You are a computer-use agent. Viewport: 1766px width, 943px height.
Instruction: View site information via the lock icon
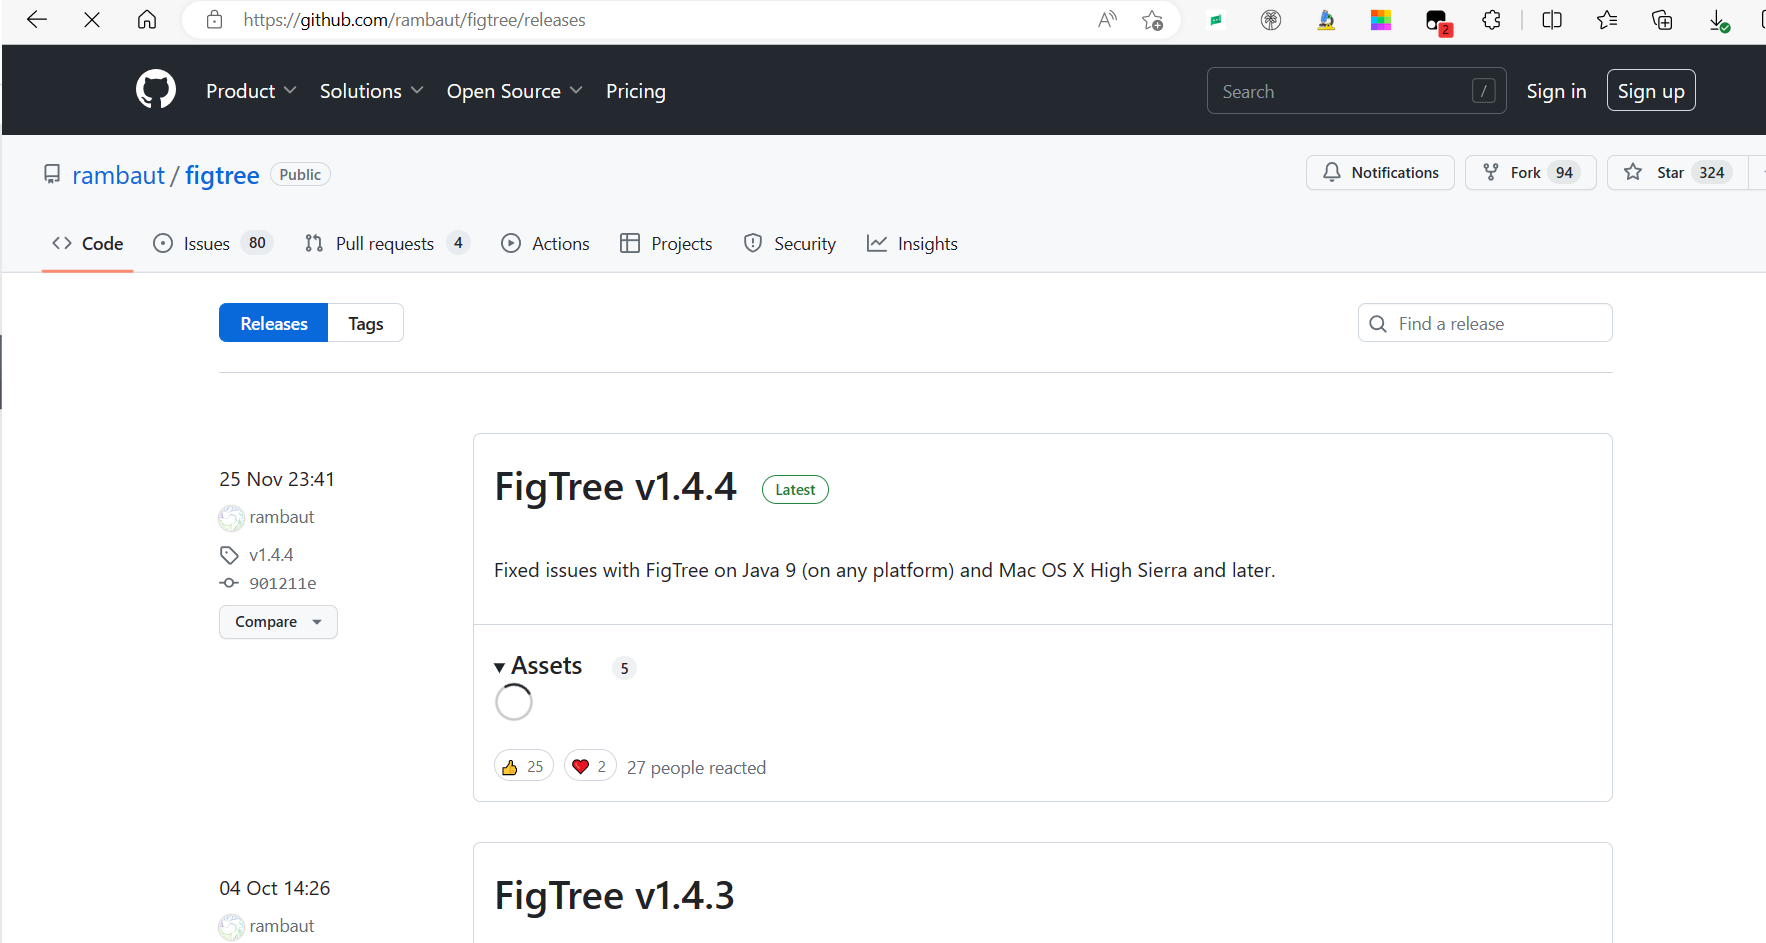click(x=214, y=20)
